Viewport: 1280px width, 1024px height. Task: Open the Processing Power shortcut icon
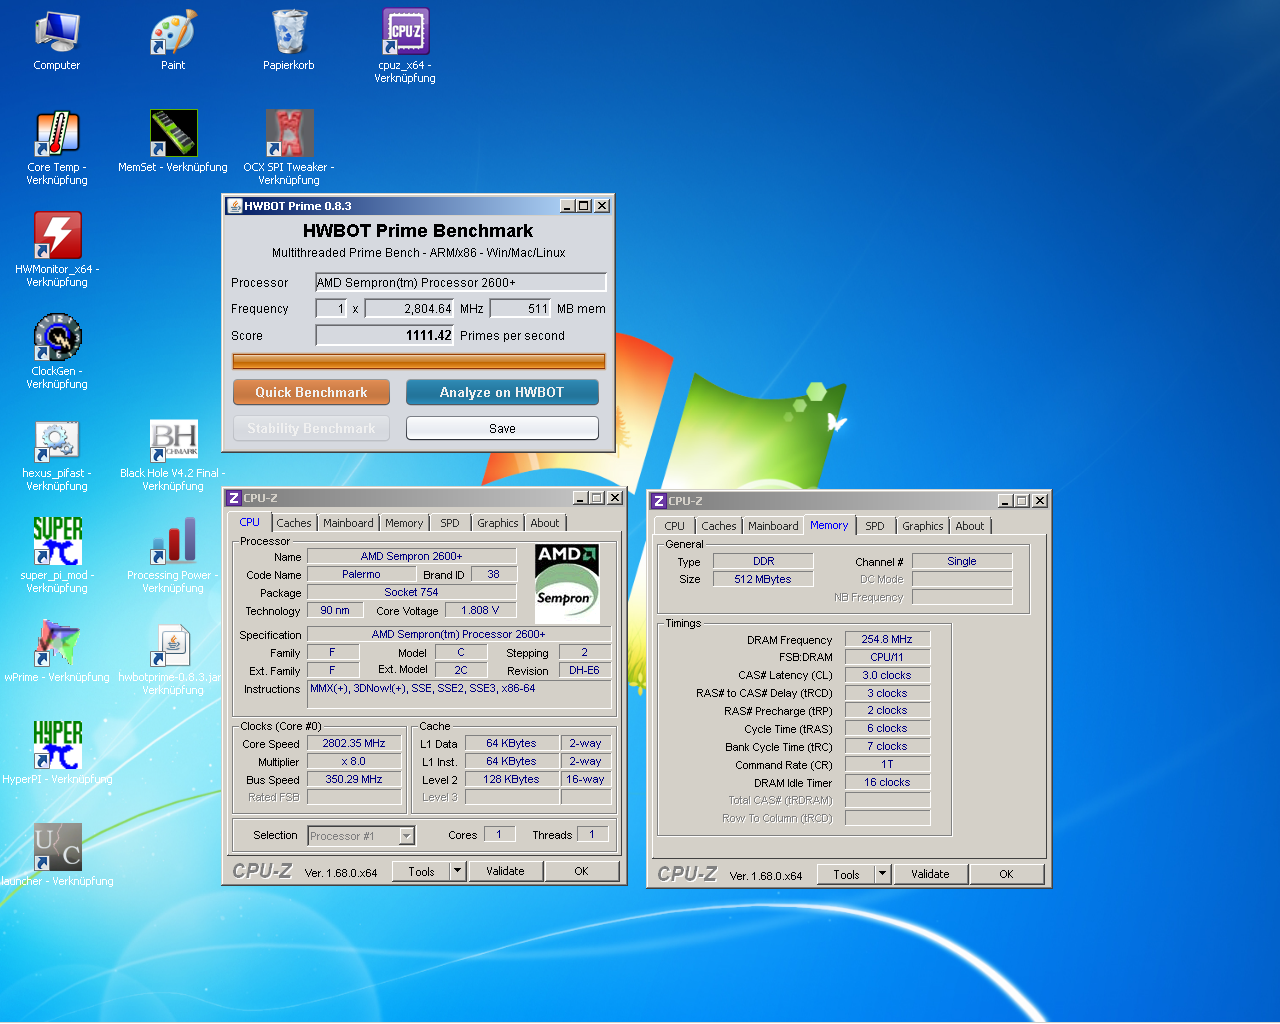[x=173, y=556]
